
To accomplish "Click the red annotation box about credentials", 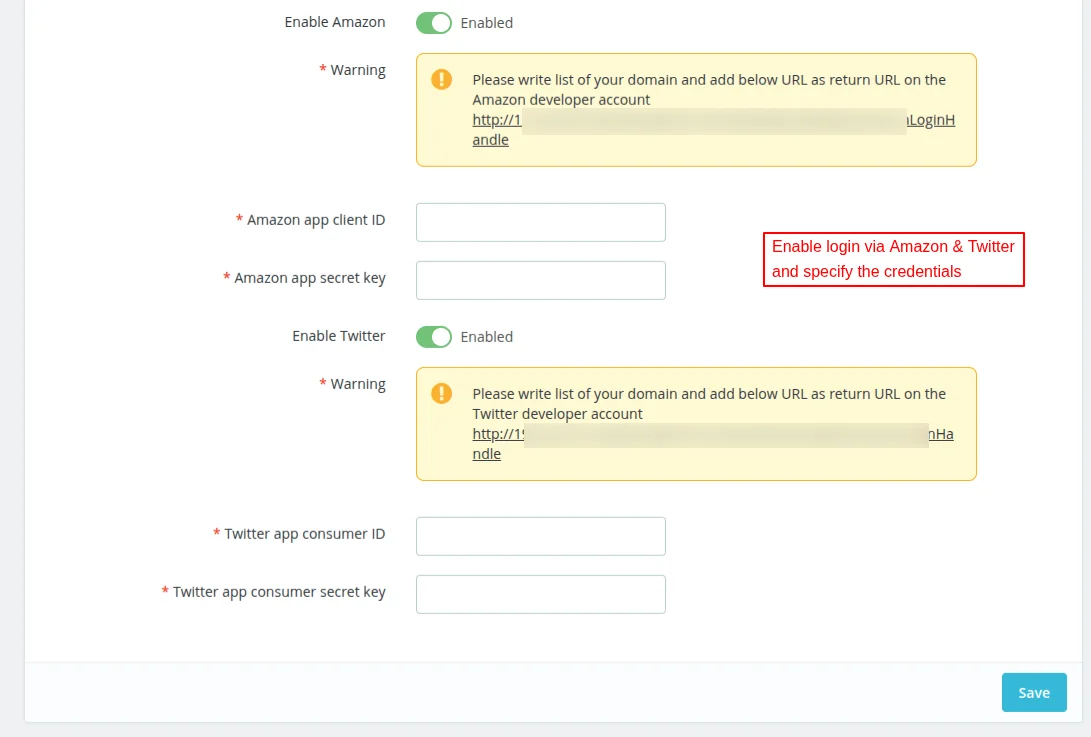I will (x=893, y=259).
